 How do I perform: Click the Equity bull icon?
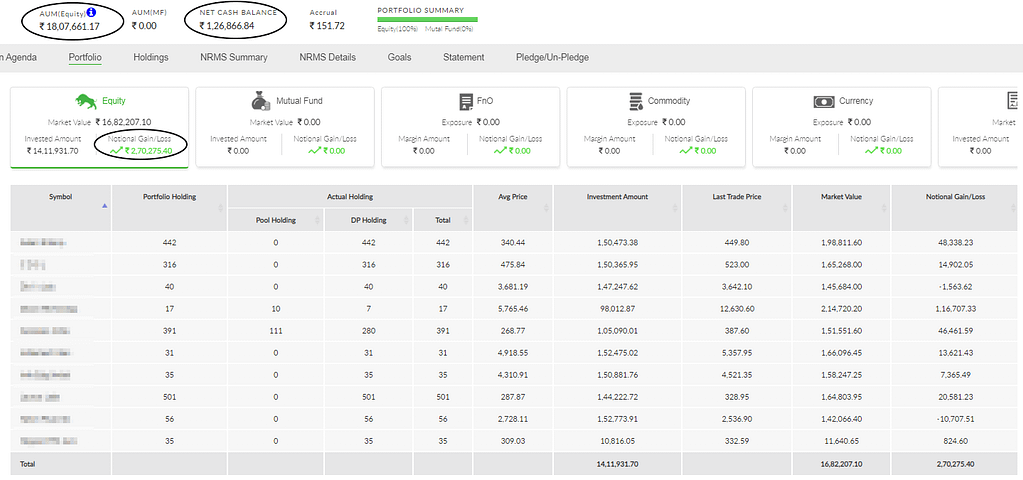(87, 101)
